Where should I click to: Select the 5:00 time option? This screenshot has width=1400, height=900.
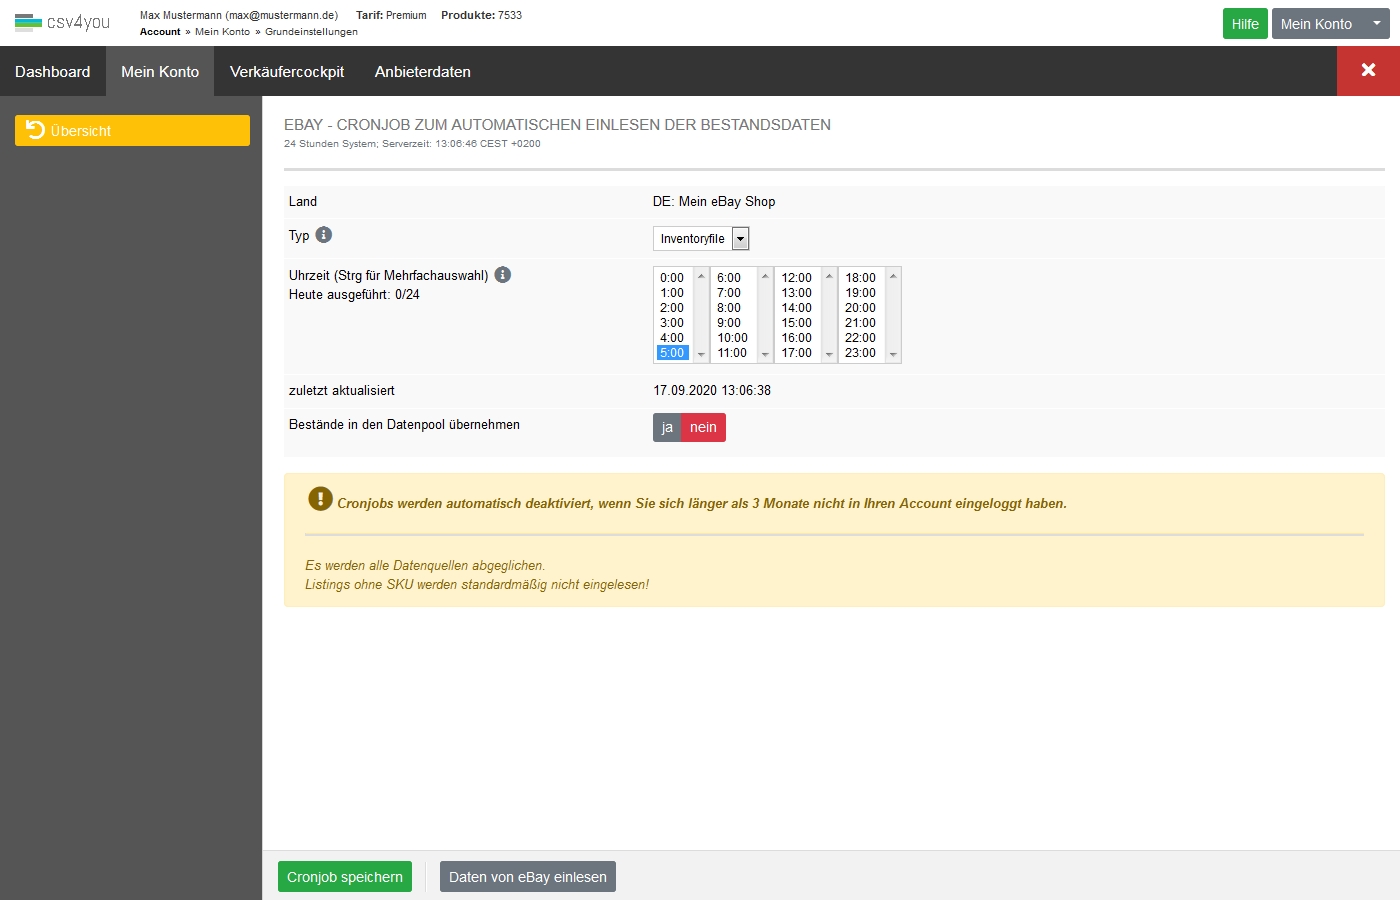click(672, 353)
